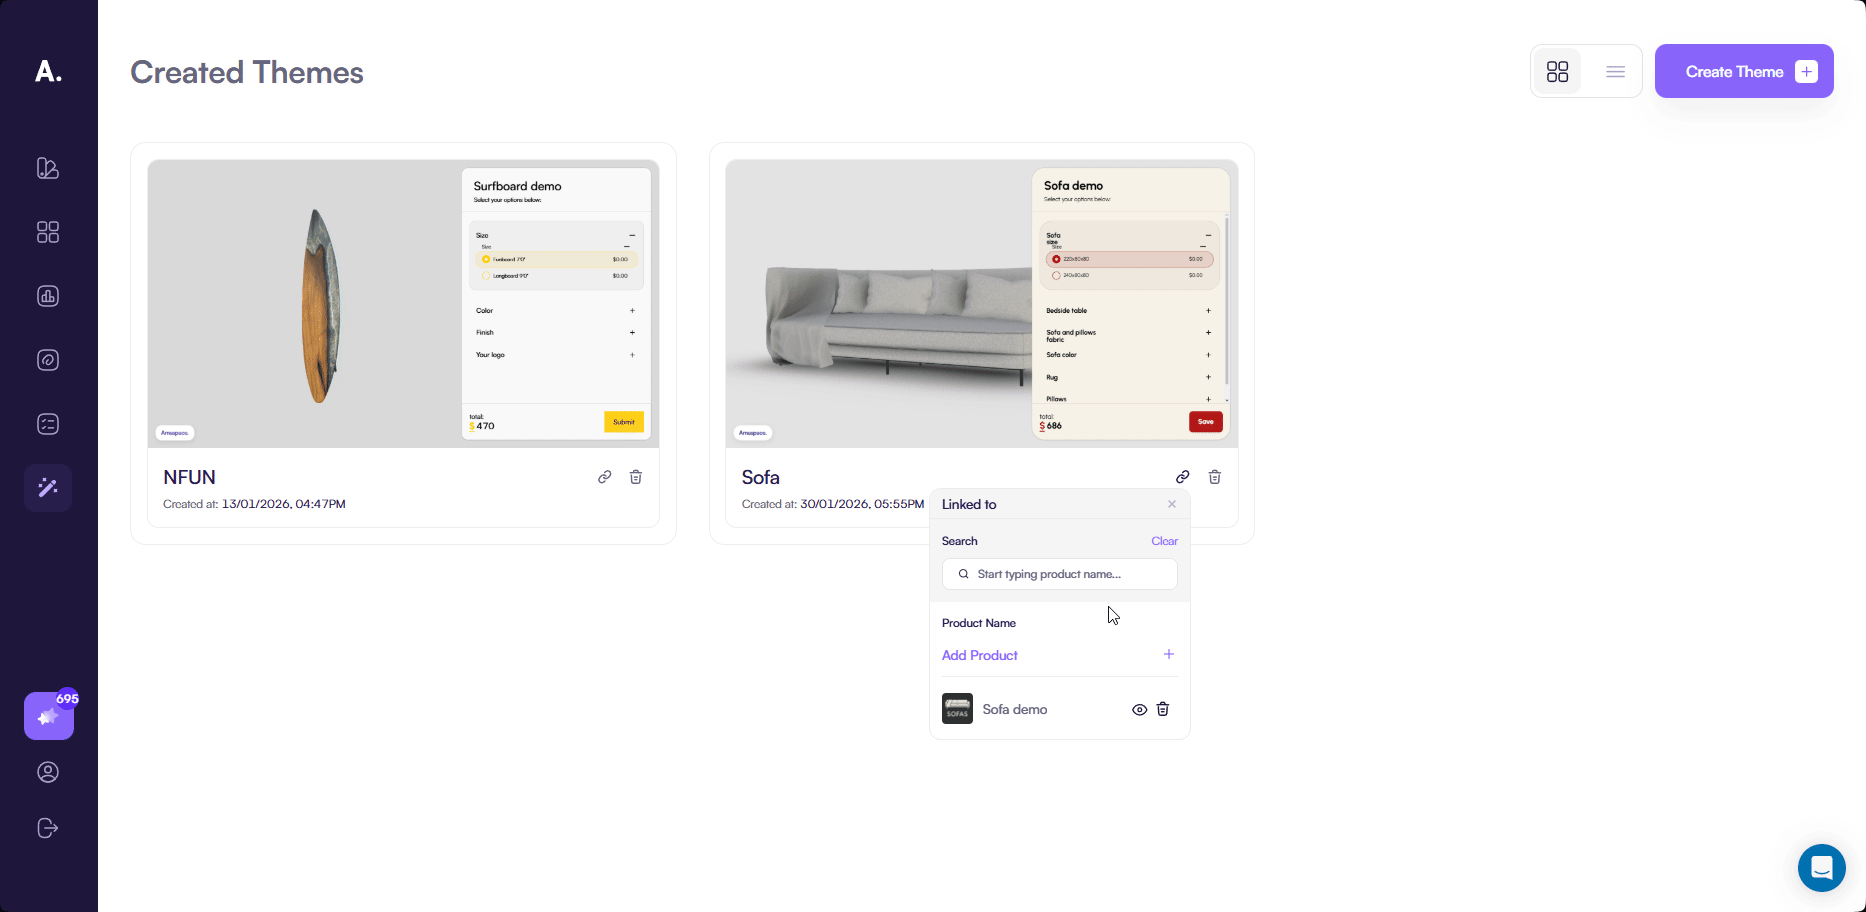Delete the Sofa theme via trash icon
The width and height of the screenshot is (1866, 912).
[1214, 477]
